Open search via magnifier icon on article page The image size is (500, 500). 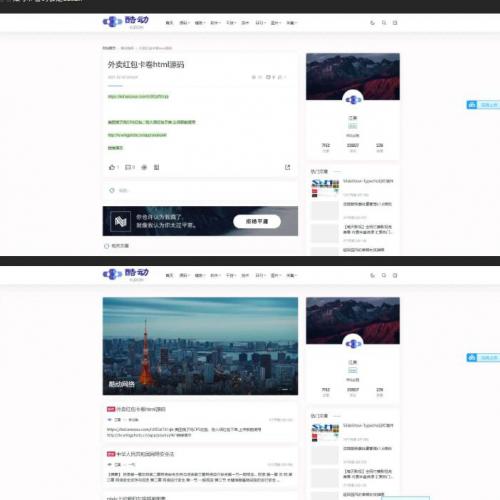click(384, 23)
